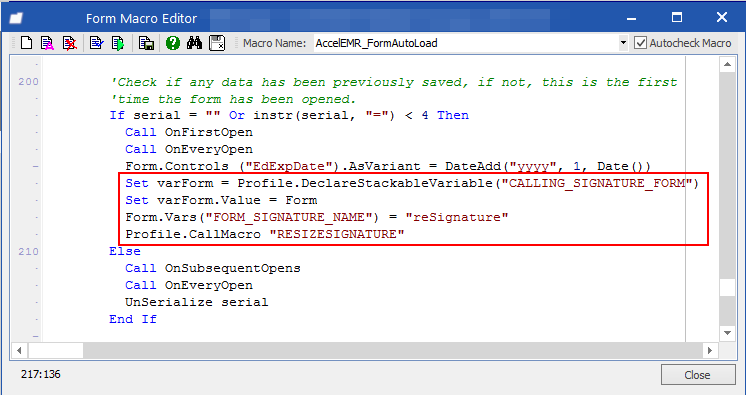Maximize the Form Macro Editor window
Screen dimensions: 746x395
tap(677, 18)
